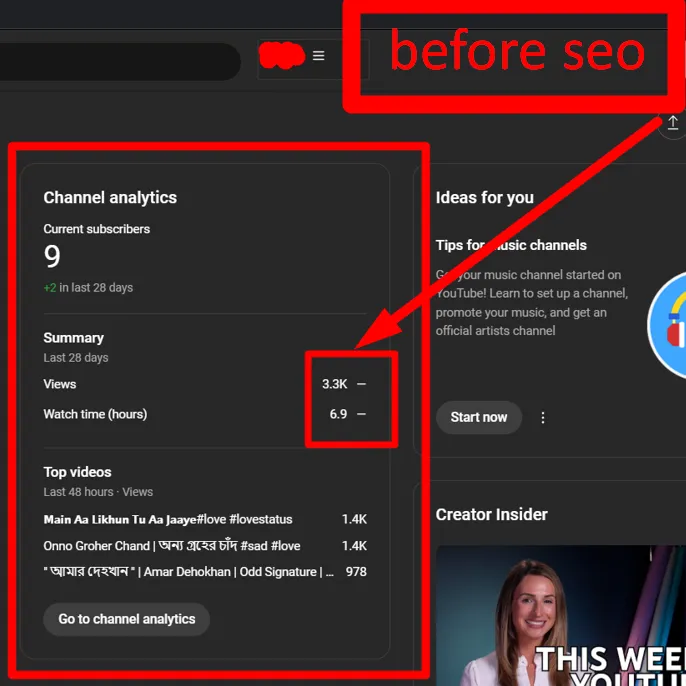
Task: Click the 978 views count
Action: tap(356, 572)
